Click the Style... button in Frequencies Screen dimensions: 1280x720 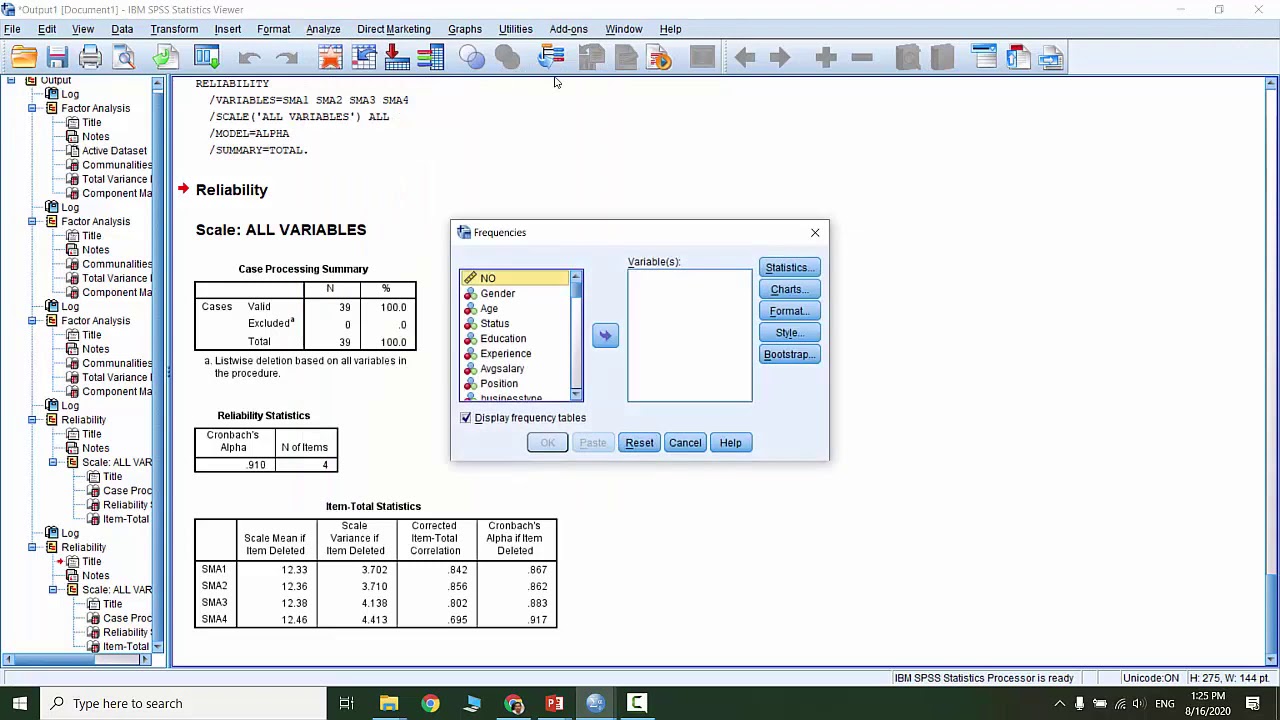tap(790, 333)
